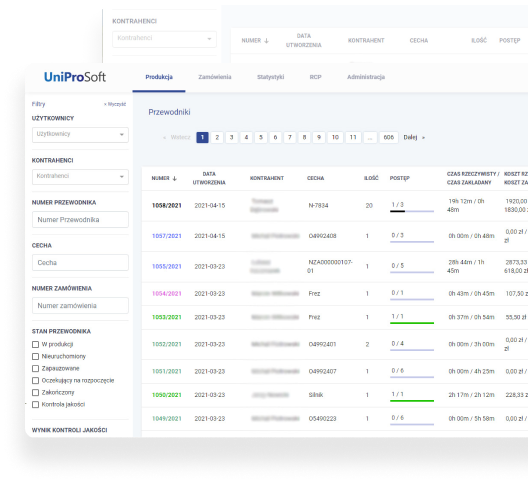Open order 1057/2021 link
528x483 pixels.
tap(166, 236)
